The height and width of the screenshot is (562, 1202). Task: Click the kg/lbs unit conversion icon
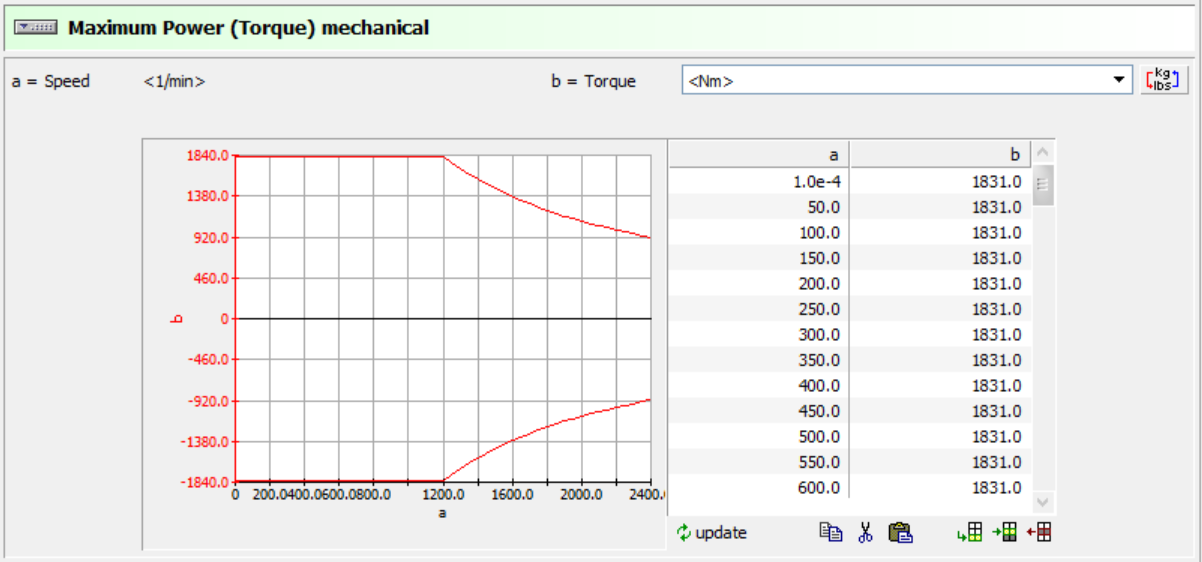(1162, 81)
